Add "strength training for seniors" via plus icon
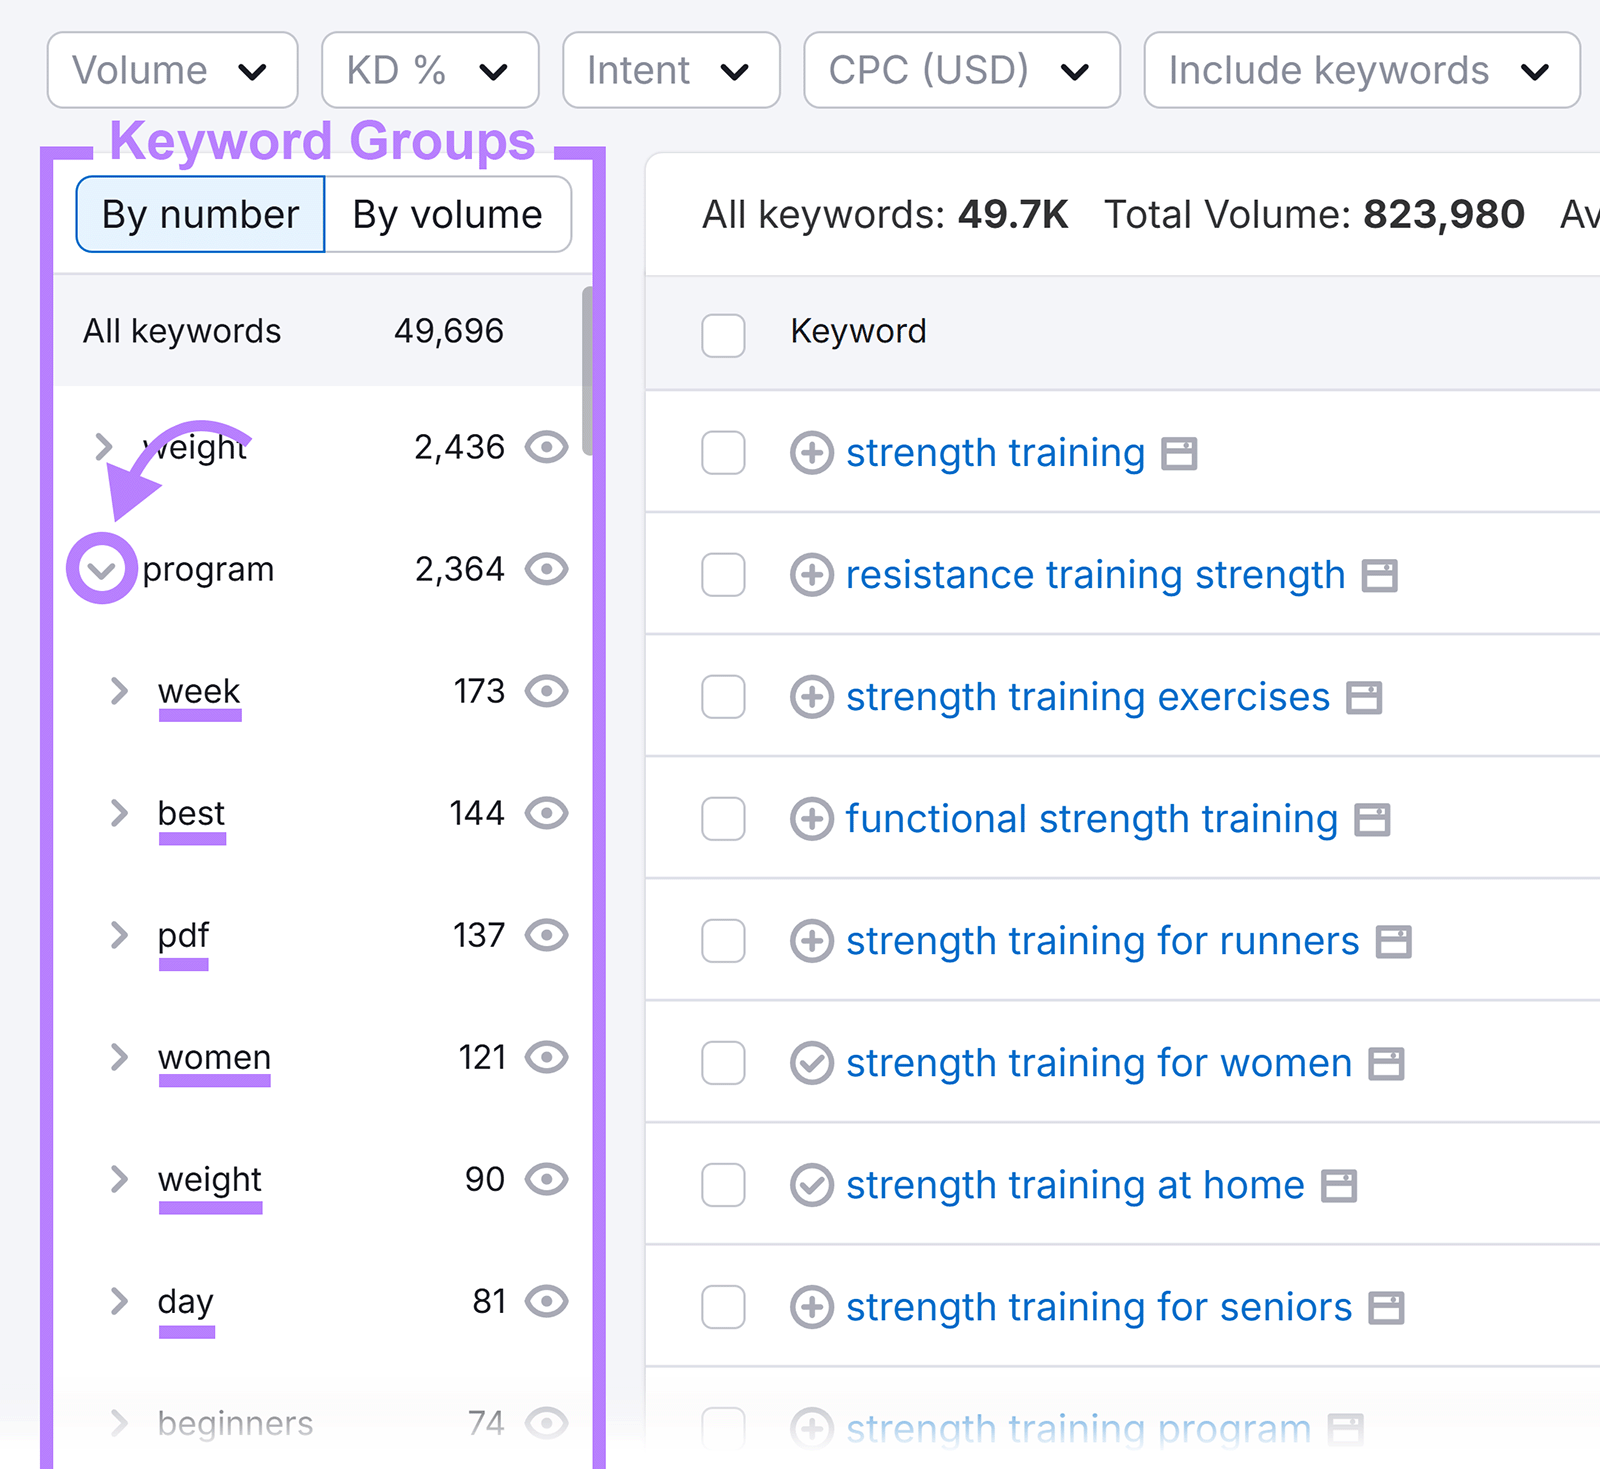Viewport: 1600px width, 1469px height. (x=812, y=1307)
